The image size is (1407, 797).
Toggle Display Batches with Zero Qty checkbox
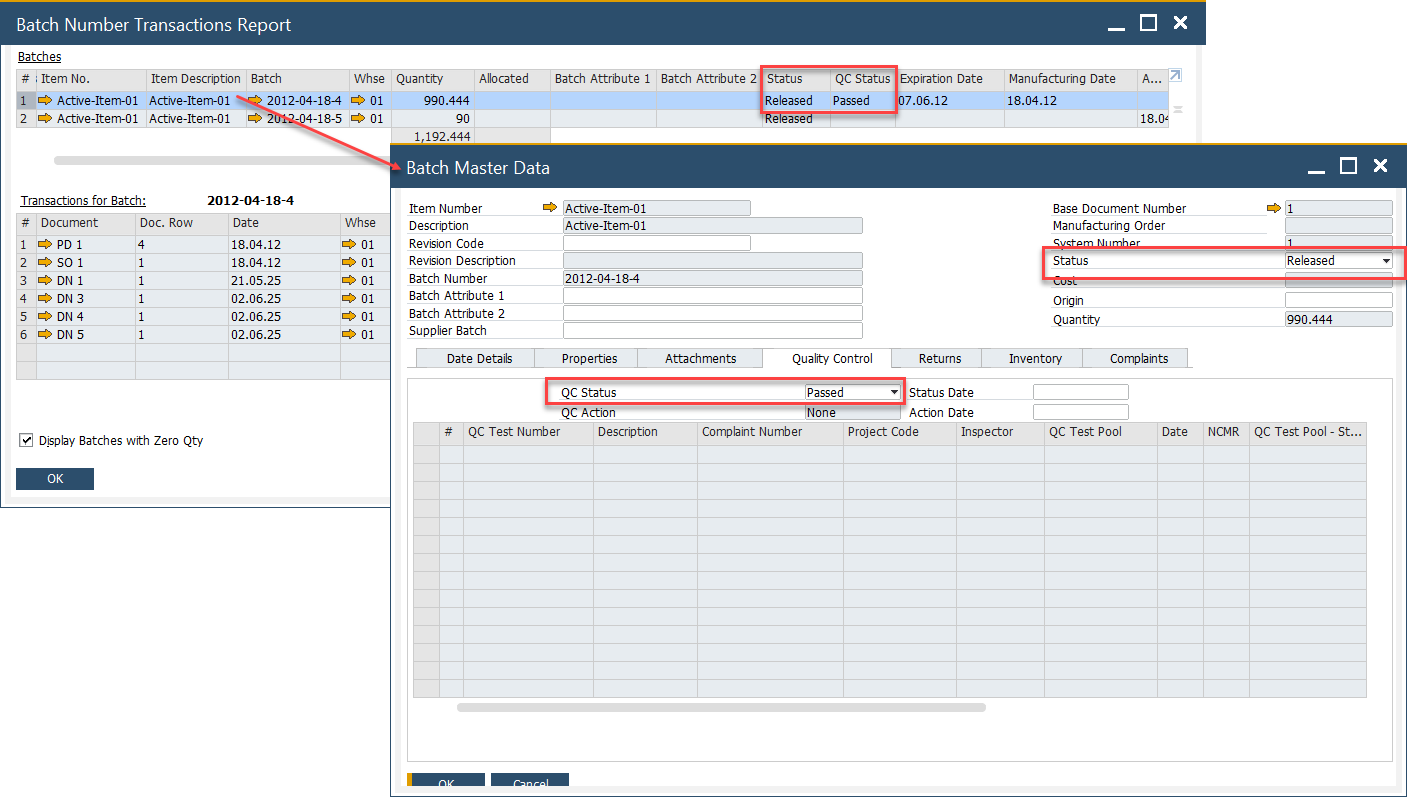click(27, 440)
